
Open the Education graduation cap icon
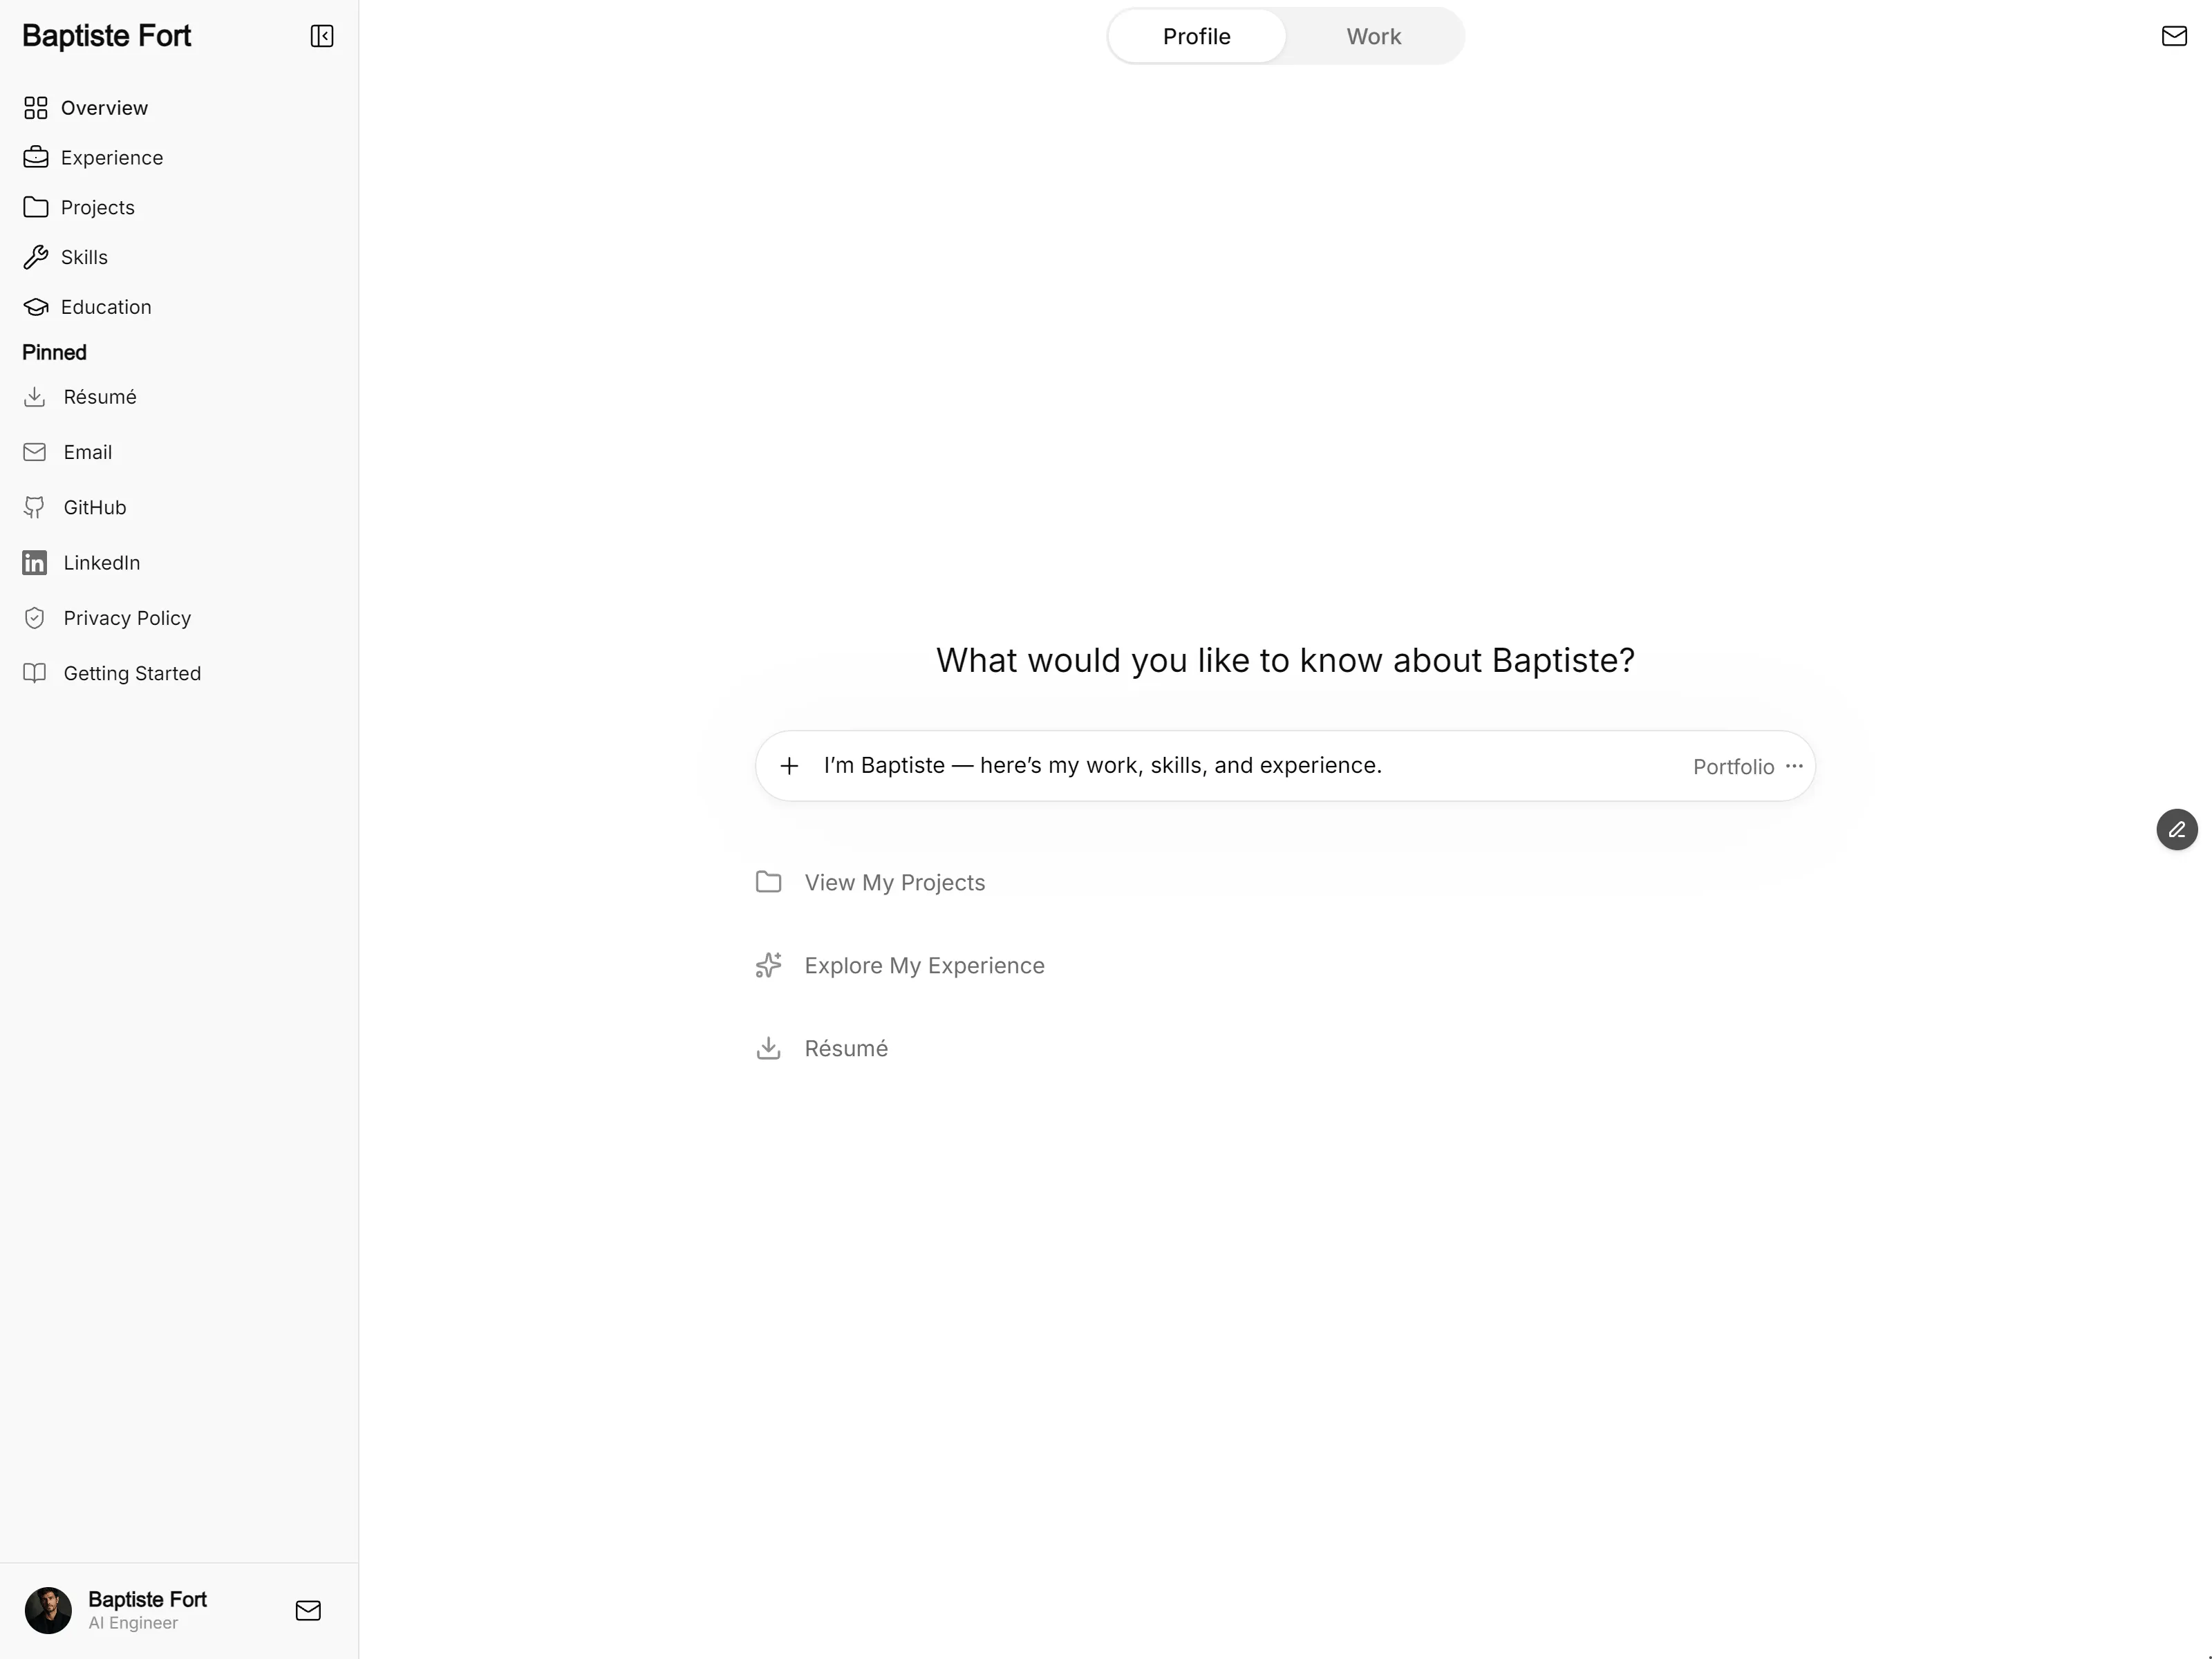point(36,307)
